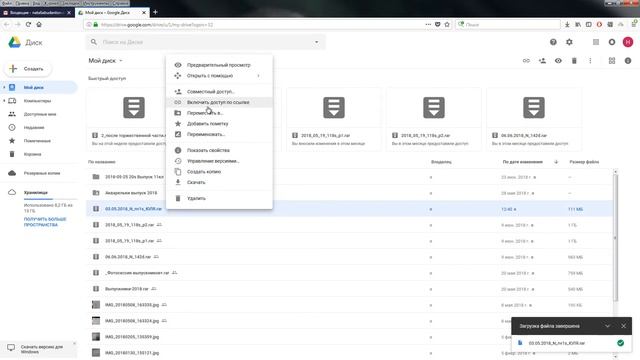This screenshot has height=360, width=640.
Task: Click the Создать create button
Action: tap(28, 69)
